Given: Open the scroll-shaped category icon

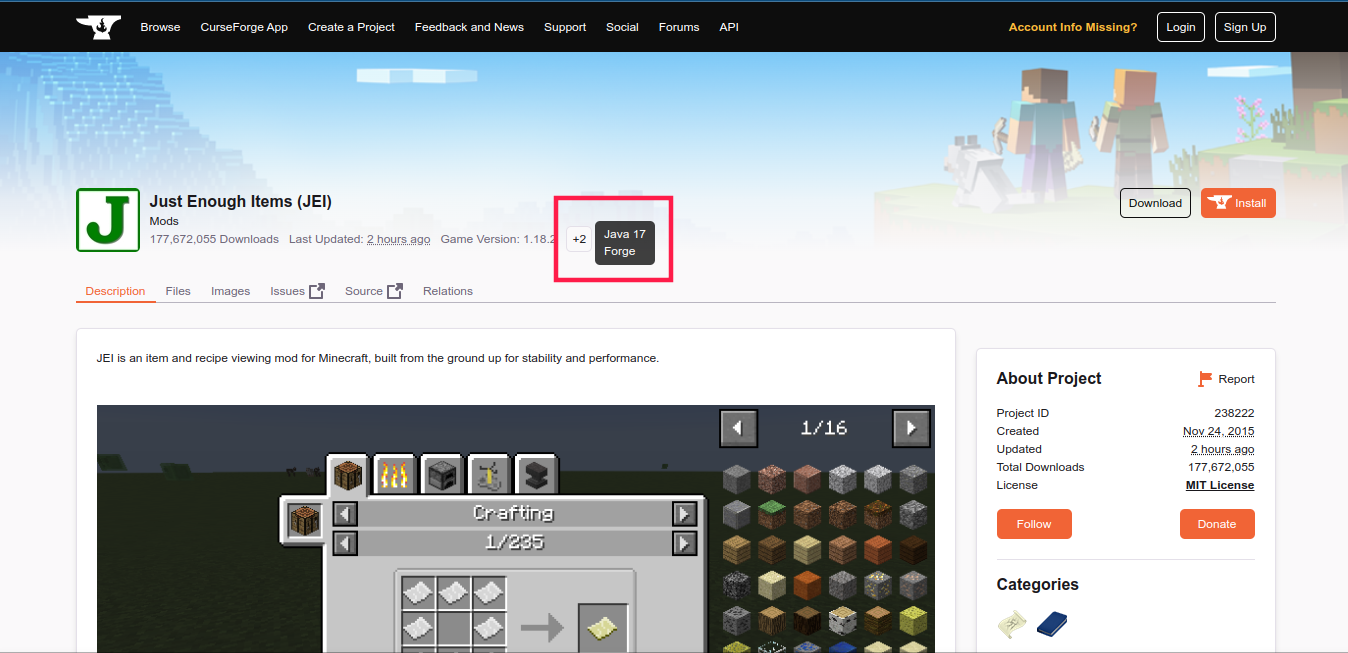Looking at the screenshot, I should [x=1013, y=625].
